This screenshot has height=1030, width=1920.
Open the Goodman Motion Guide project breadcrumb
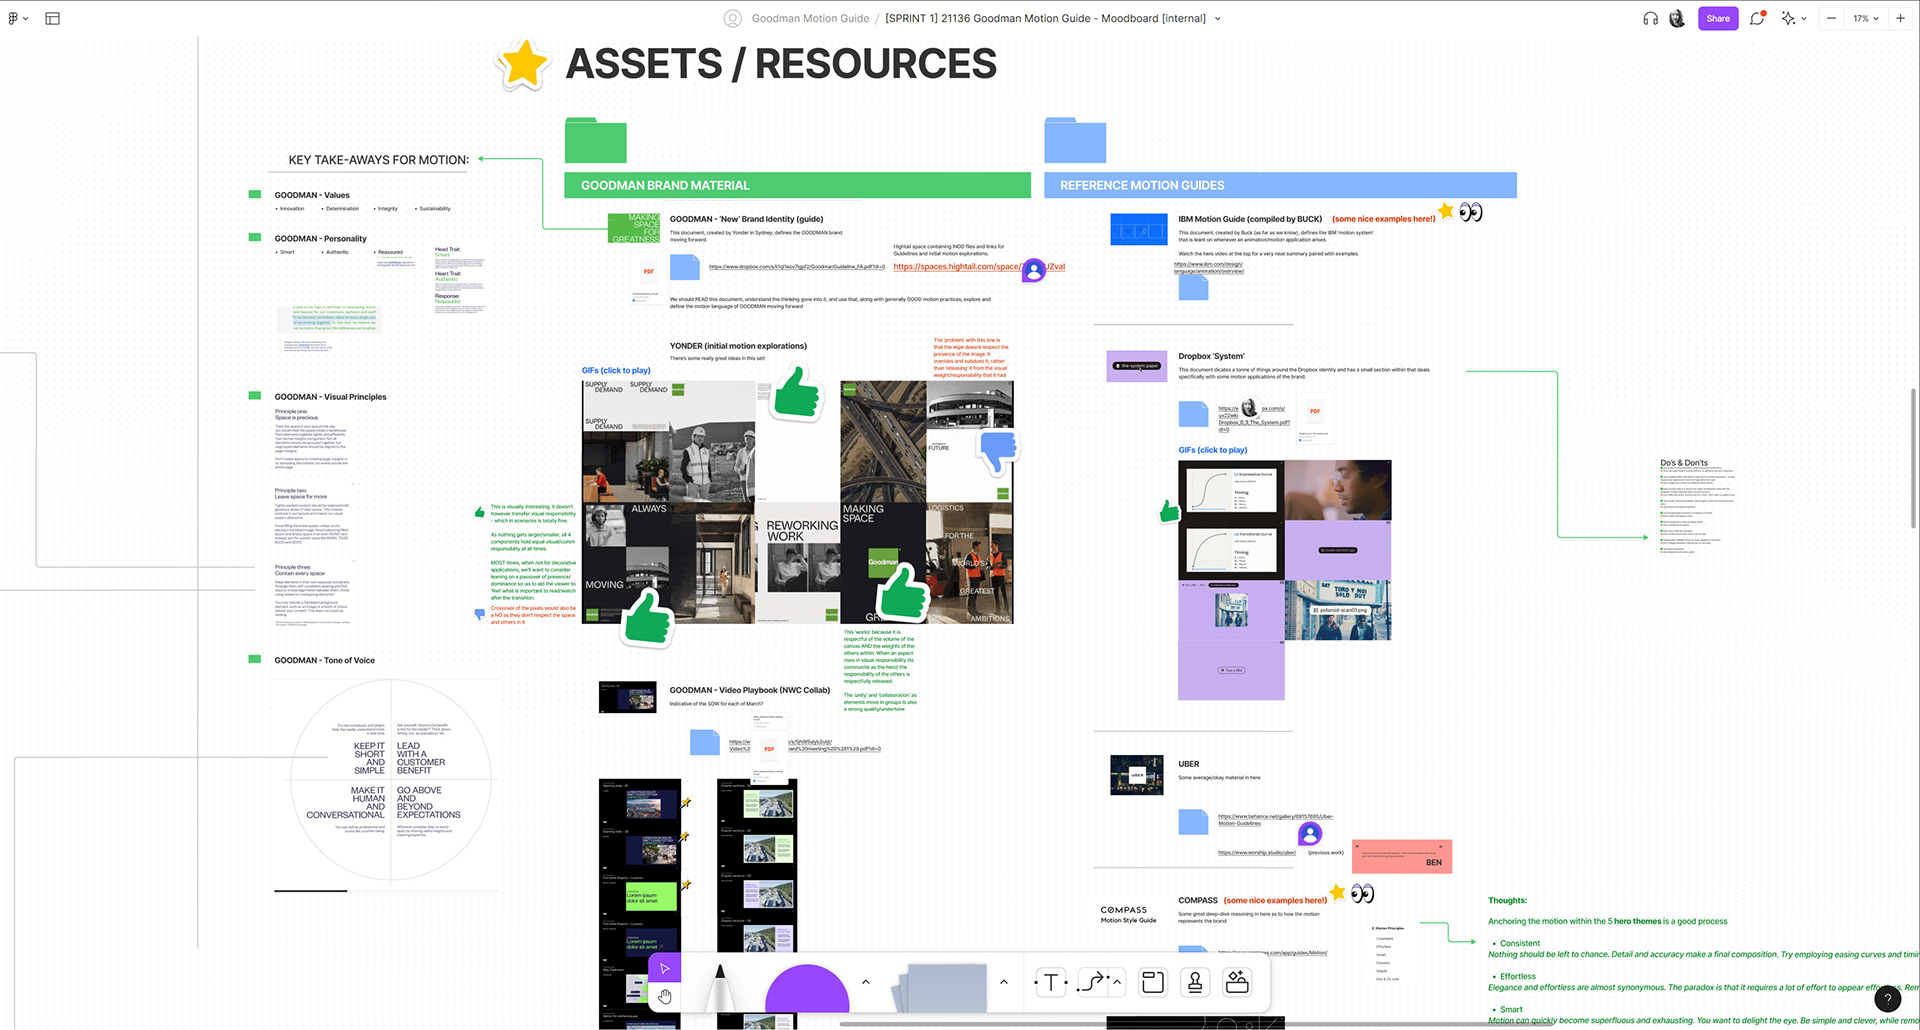pos(810,18)
